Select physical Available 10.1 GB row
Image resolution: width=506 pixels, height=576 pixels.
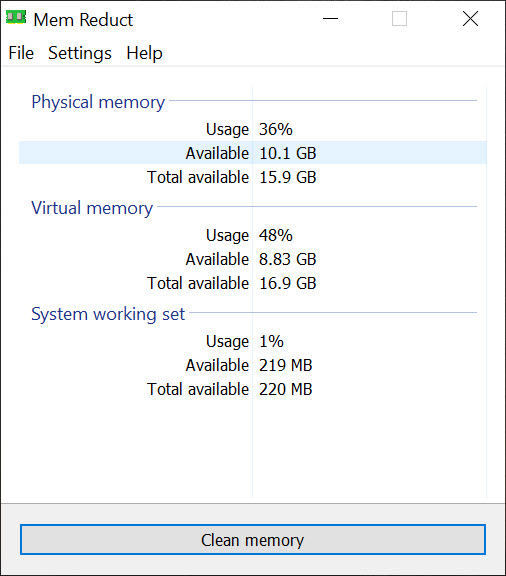click(253, 153)
